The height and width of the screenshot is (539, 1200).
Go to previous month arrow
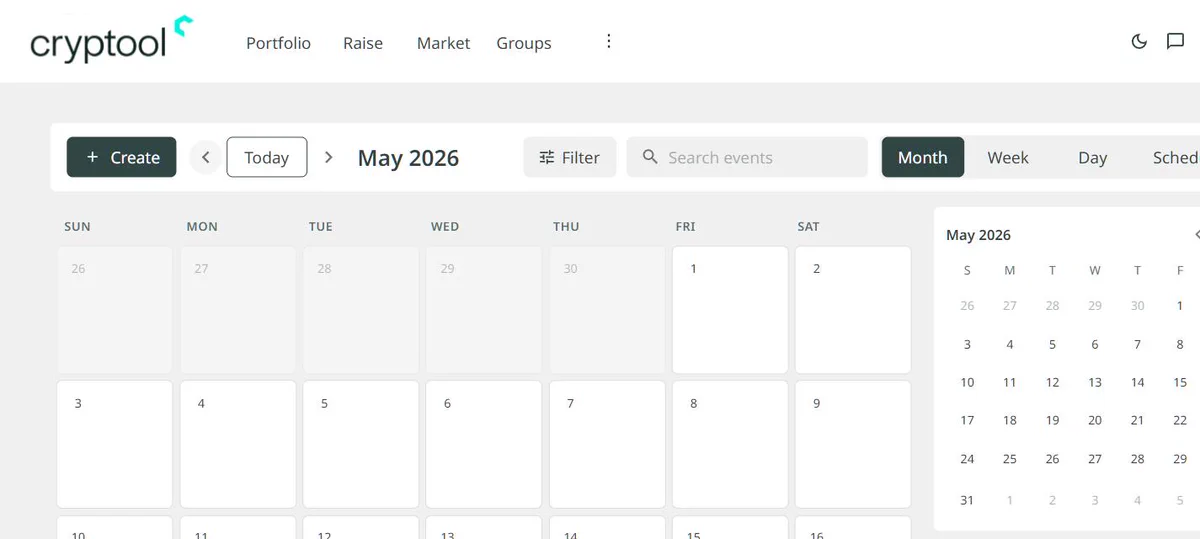pyautogui.click(x=205, y=157)
